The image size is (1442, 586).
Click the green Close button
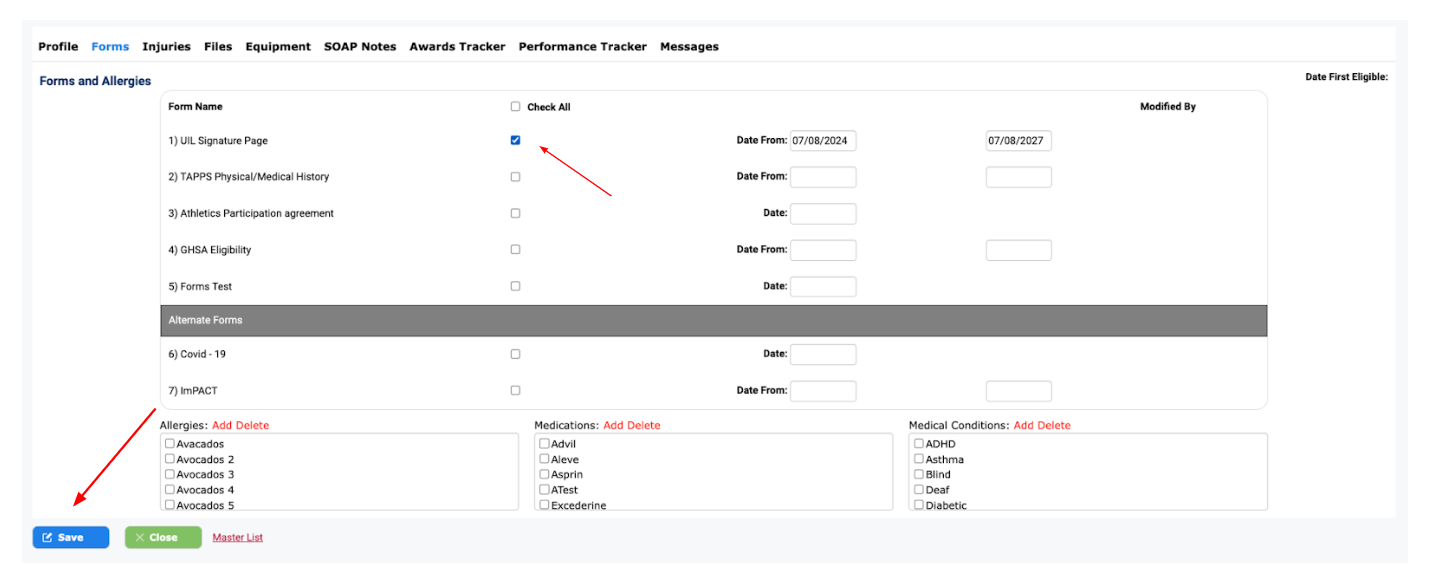(x=163, y=538)
